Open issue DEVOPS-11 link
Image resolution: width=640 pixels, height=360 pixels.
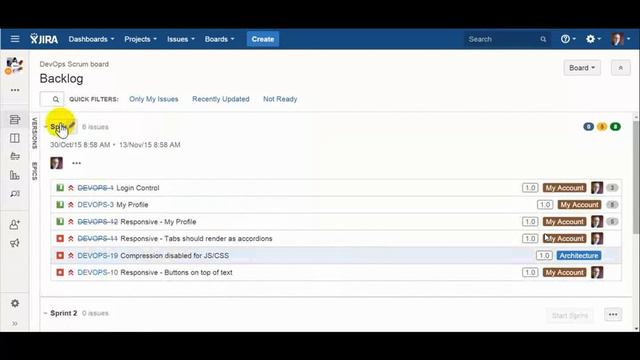pyautogui.click(x=98, y=238)
